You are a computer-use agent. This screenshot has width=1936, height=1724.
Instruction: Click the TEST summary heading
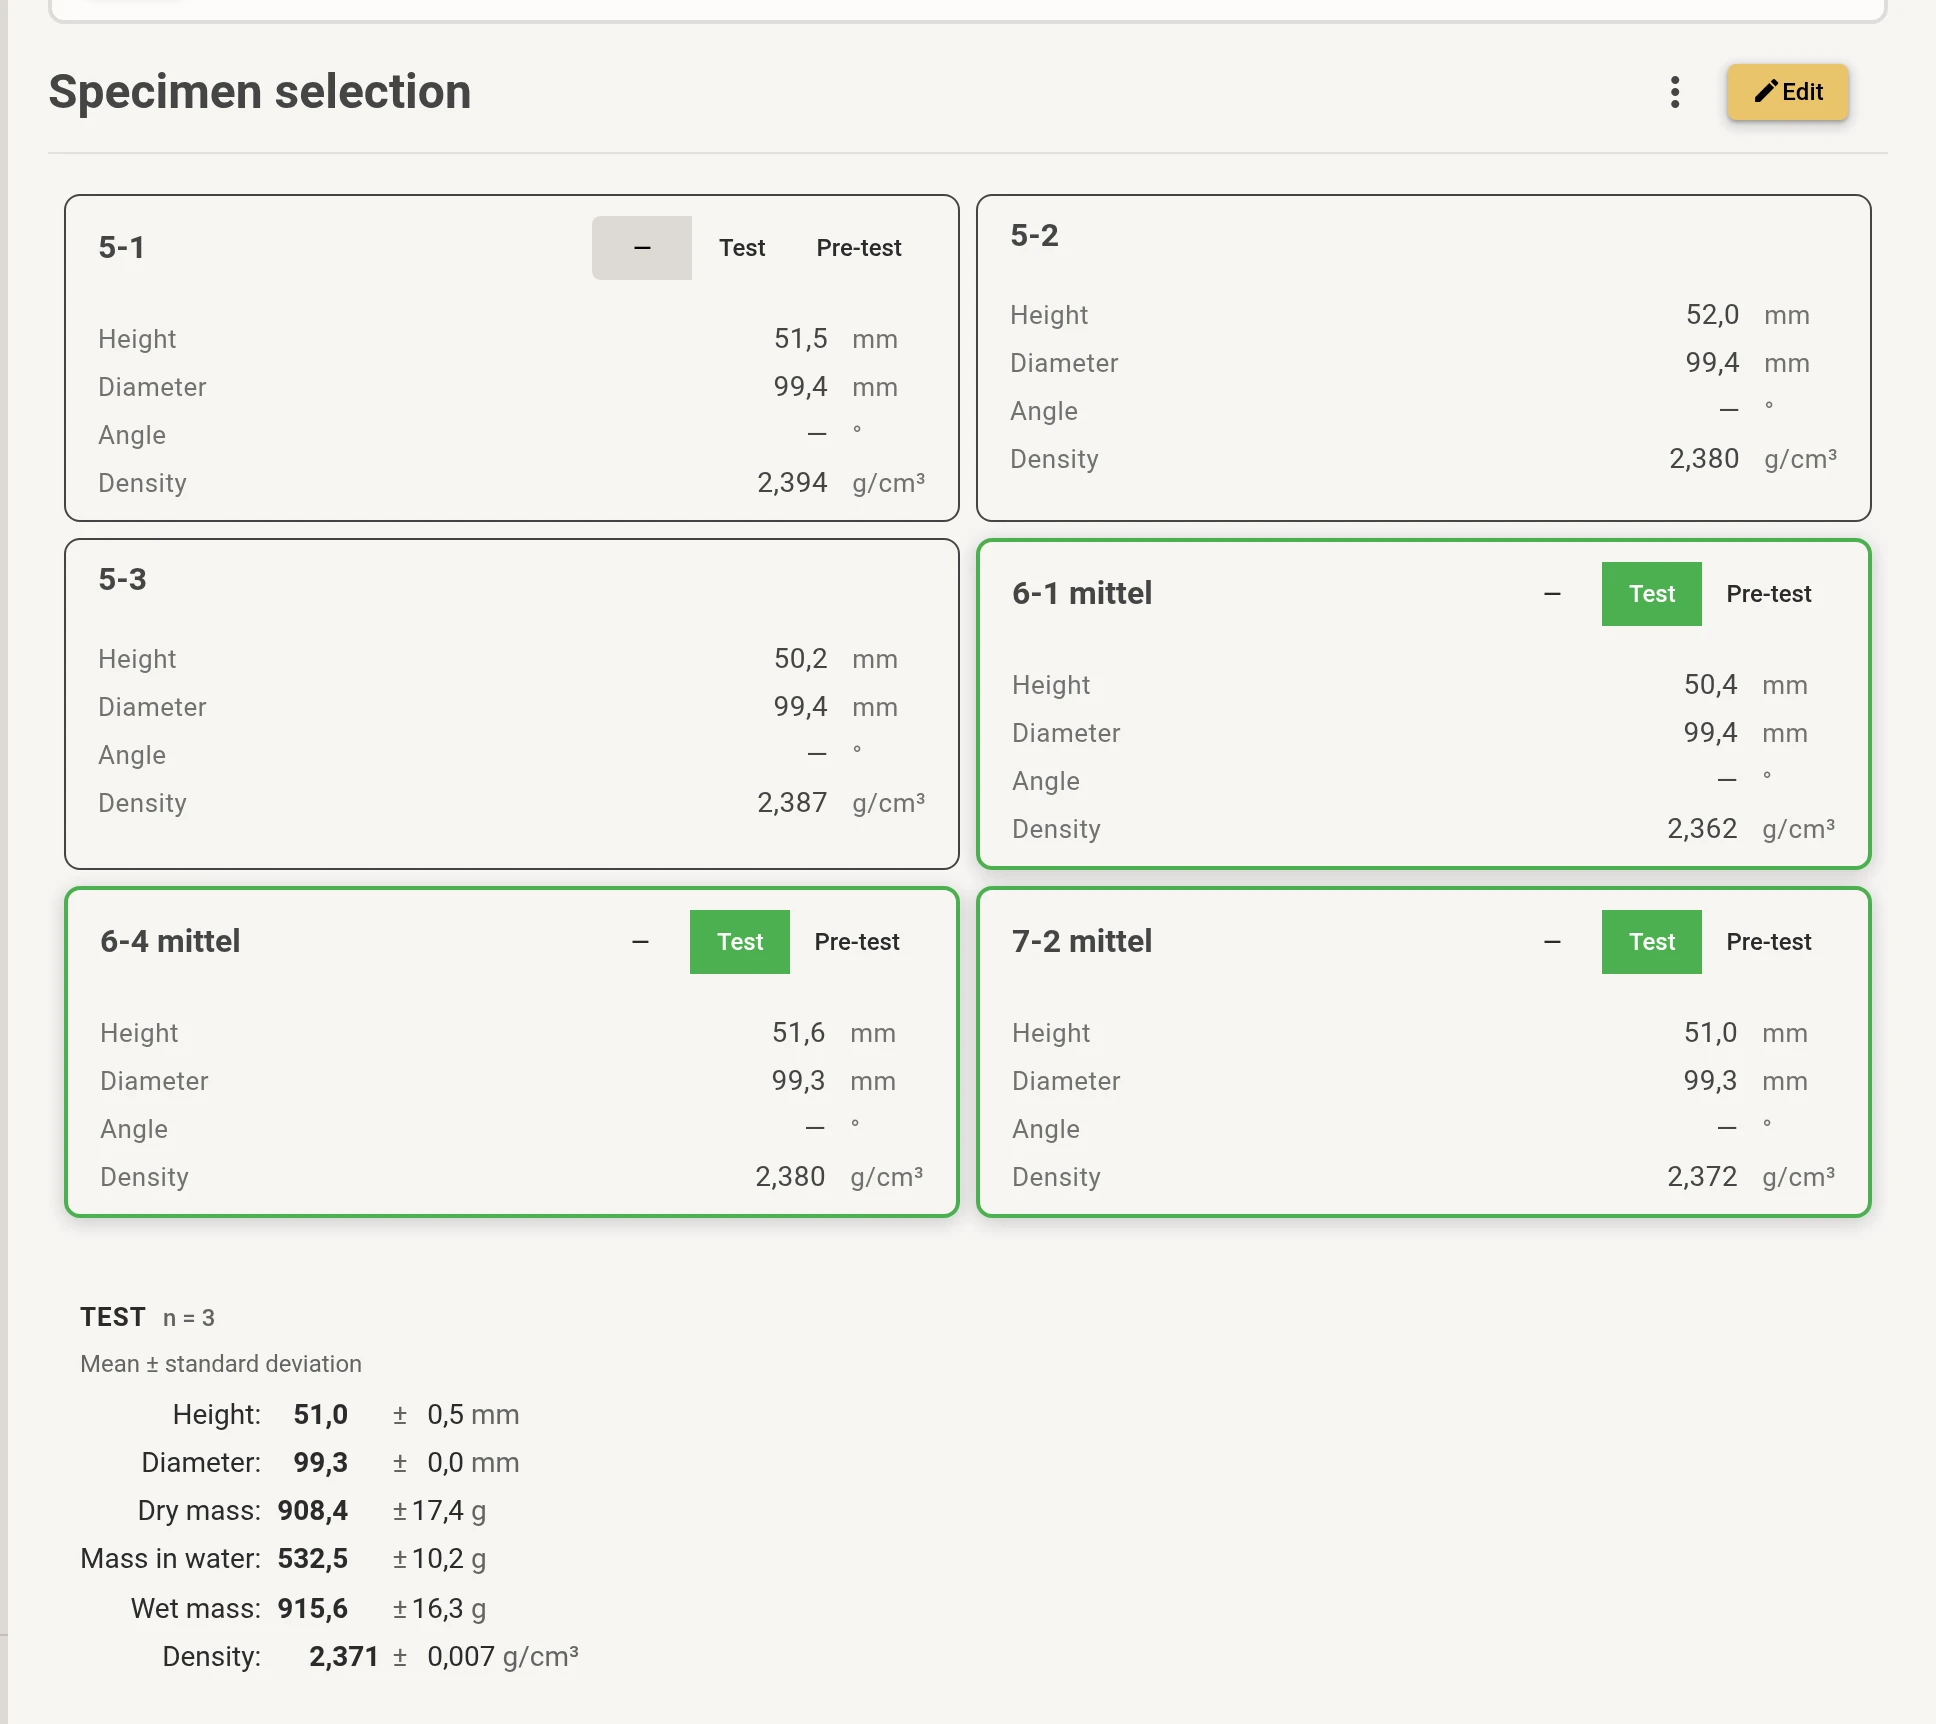113,1317
